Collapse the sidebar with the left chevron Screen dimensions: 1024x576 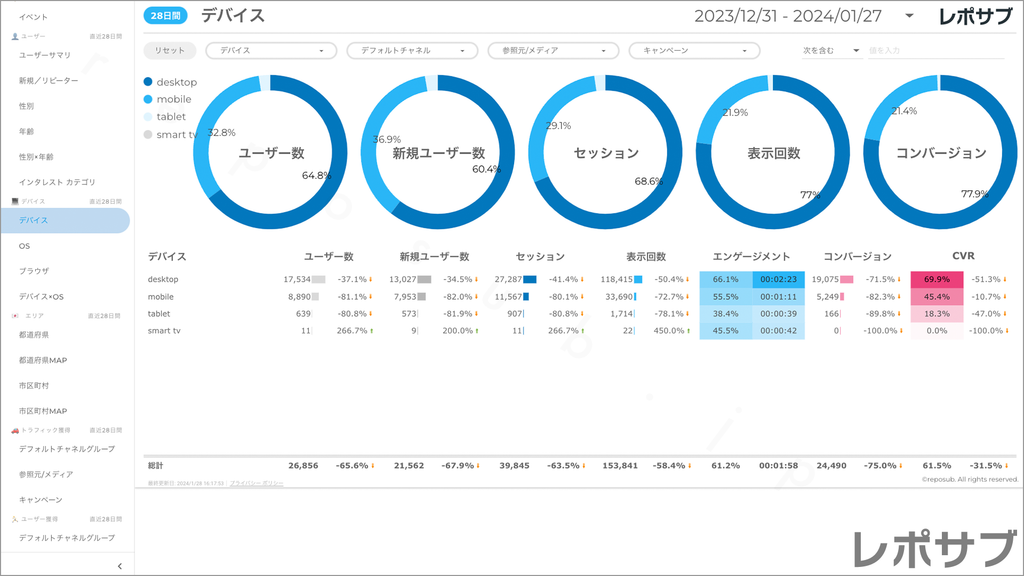tap(120, 566)
